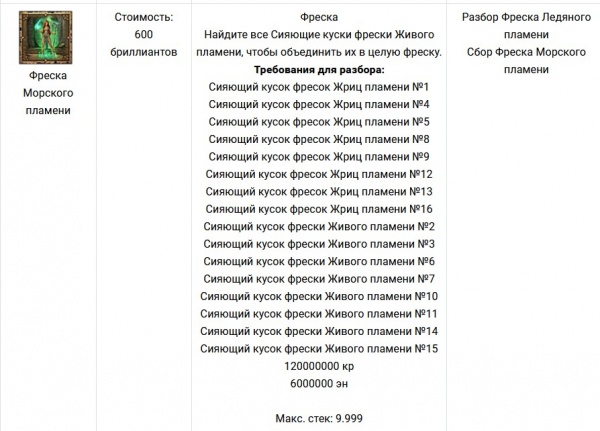The image size is (600, 431).
Task: Click the Требования для разбора heading
Action: [x=319, y=70]
